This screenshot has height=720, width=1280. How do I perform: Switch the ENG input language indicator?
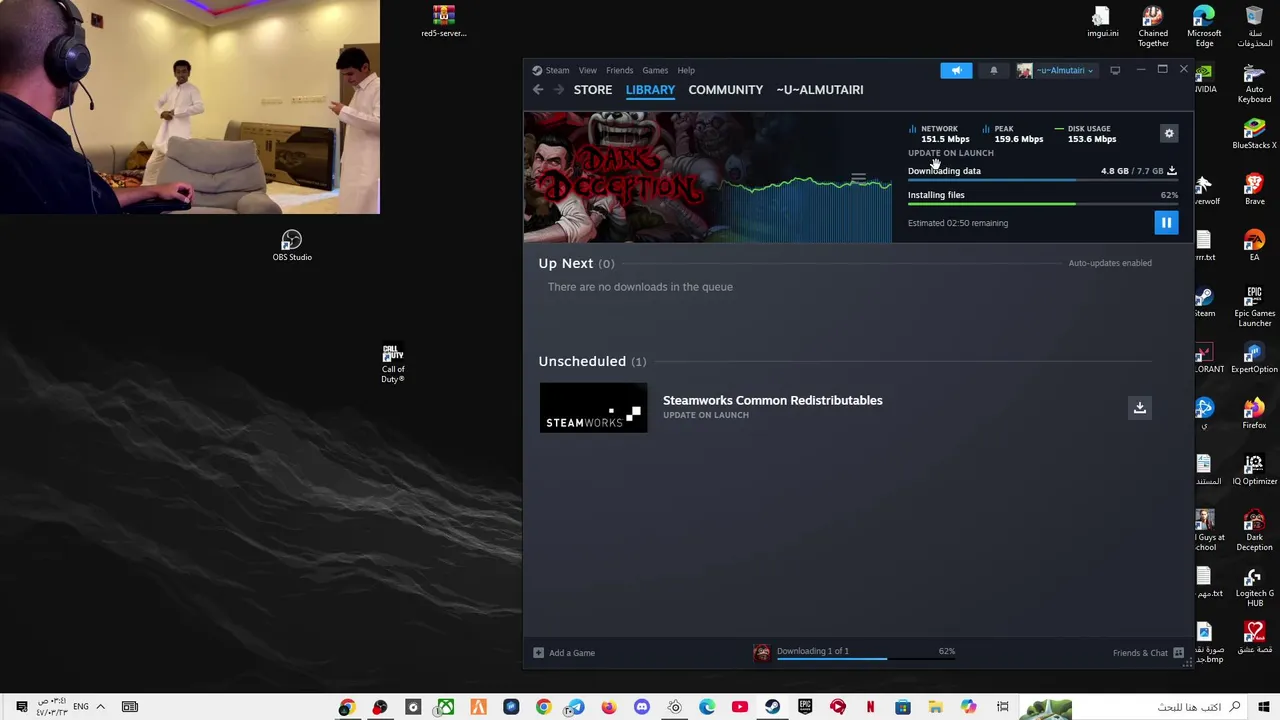click(x=81, y=707)
